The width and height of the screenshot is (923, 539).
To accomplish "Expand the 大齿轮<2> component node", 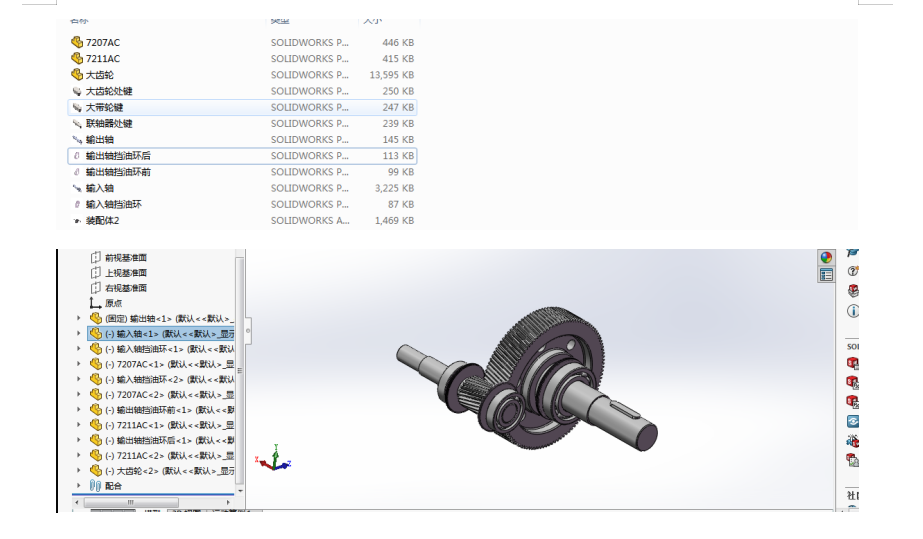I will [x=80, y=471].
